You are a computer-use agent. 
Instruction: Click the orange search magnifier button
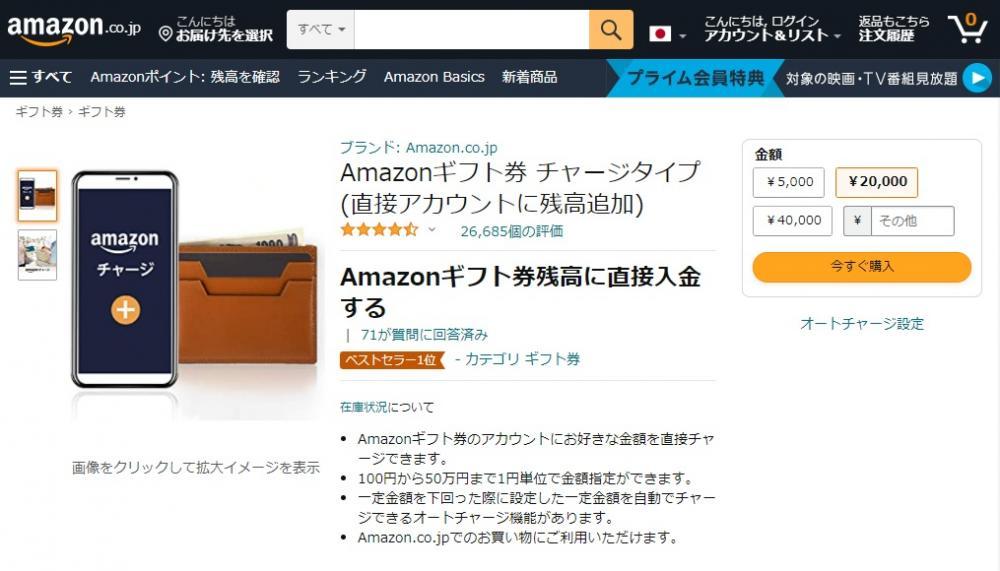610,29
